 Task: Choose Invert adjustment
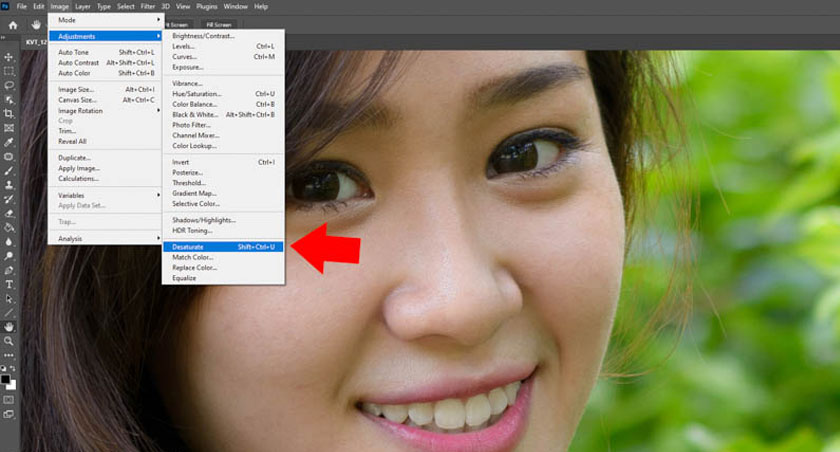pos(223,162)
